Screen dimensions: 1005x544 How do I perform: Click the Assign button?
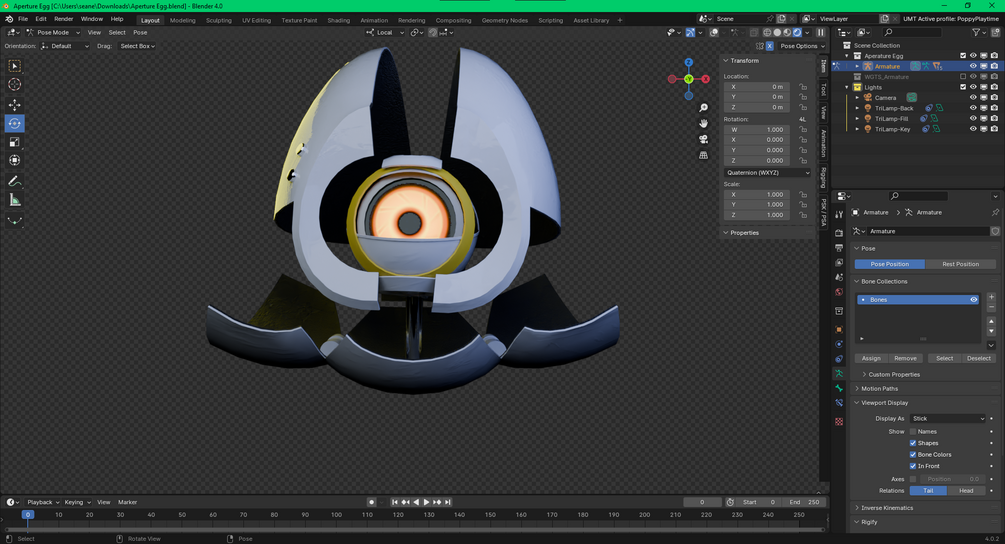870,358
